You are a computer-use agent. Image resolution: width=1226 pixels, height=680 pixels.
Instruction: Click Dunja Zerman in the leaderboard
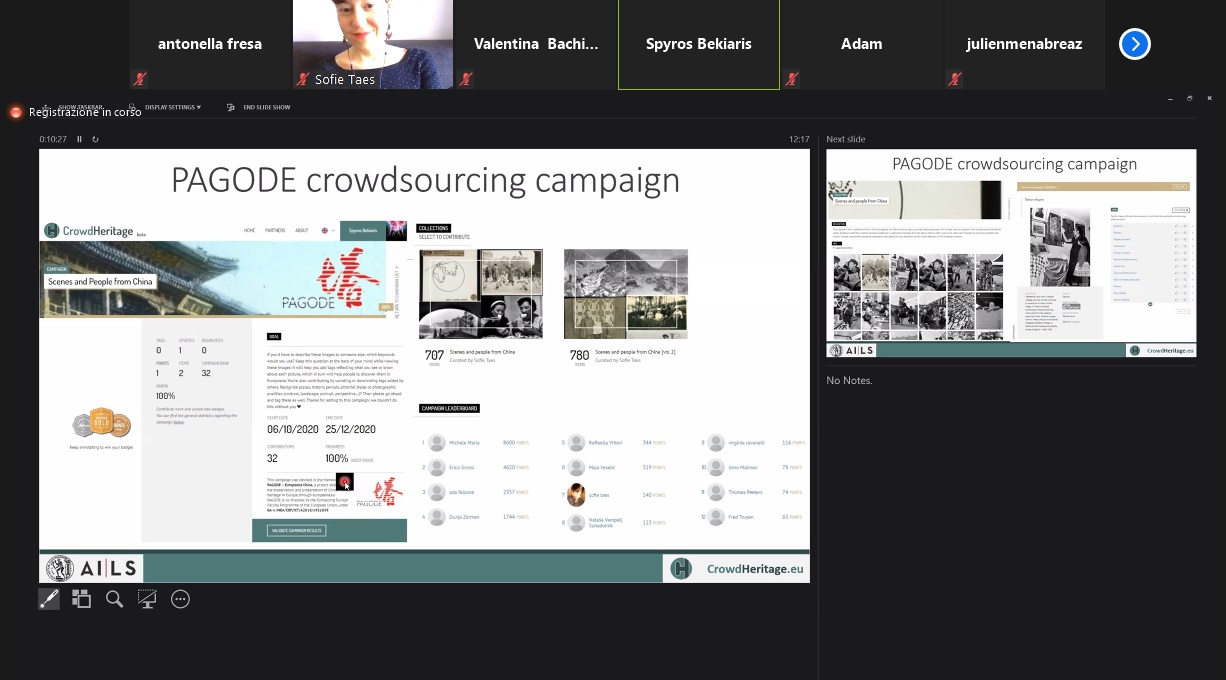pyautogui.click(x=464, y=517)
